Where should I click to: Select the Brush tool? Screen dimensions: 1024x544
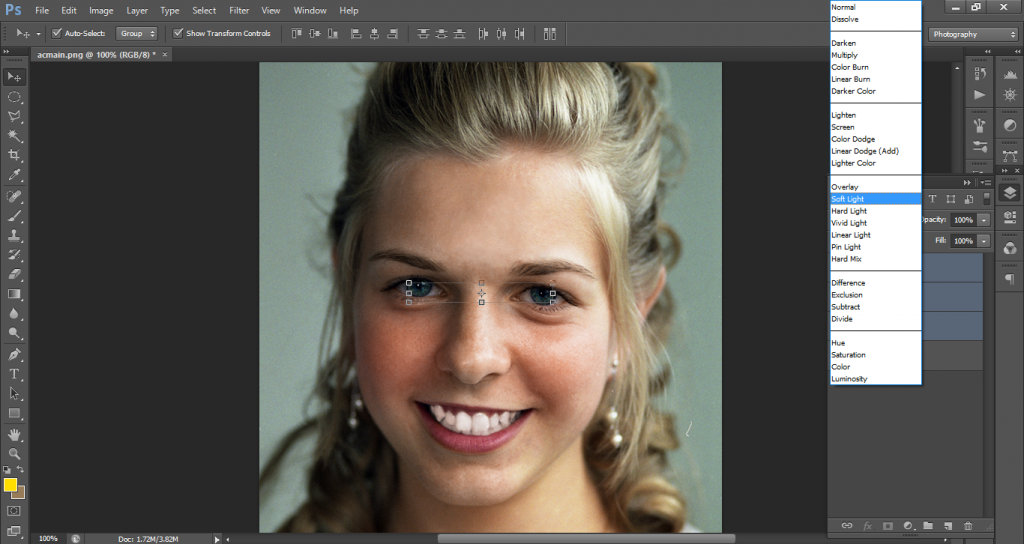14,216
